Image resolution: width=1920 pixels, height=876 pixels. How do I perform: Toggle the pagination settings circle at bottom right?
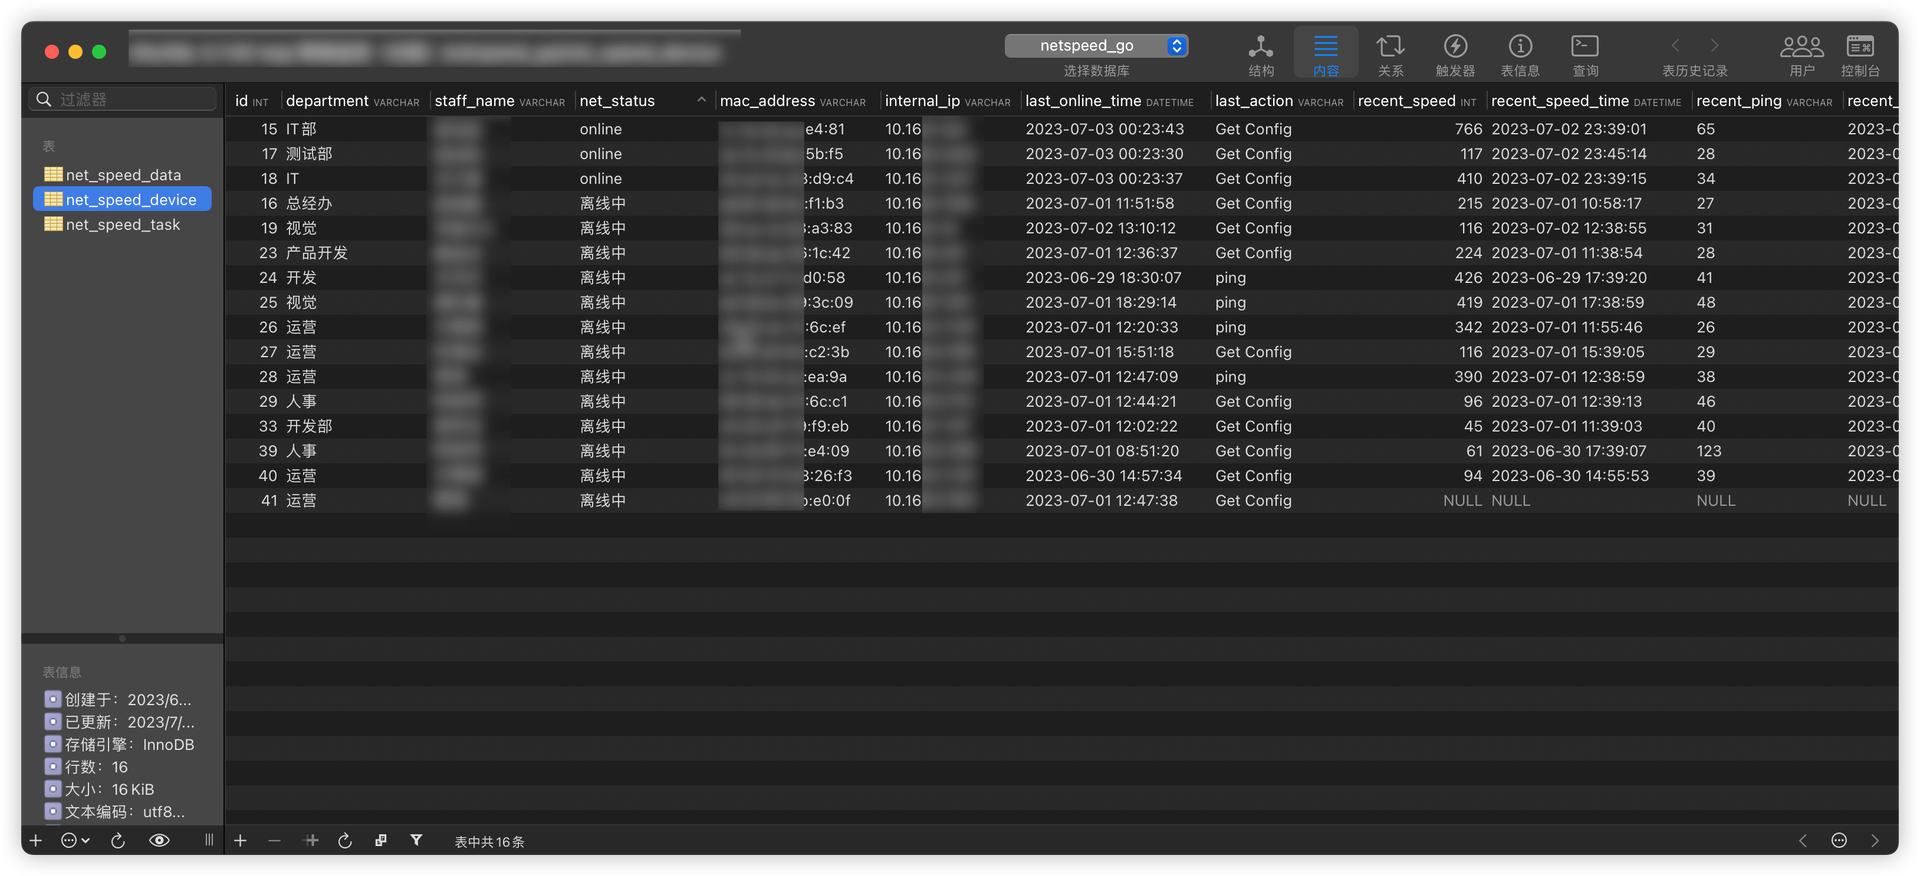tap(1839, 841)
